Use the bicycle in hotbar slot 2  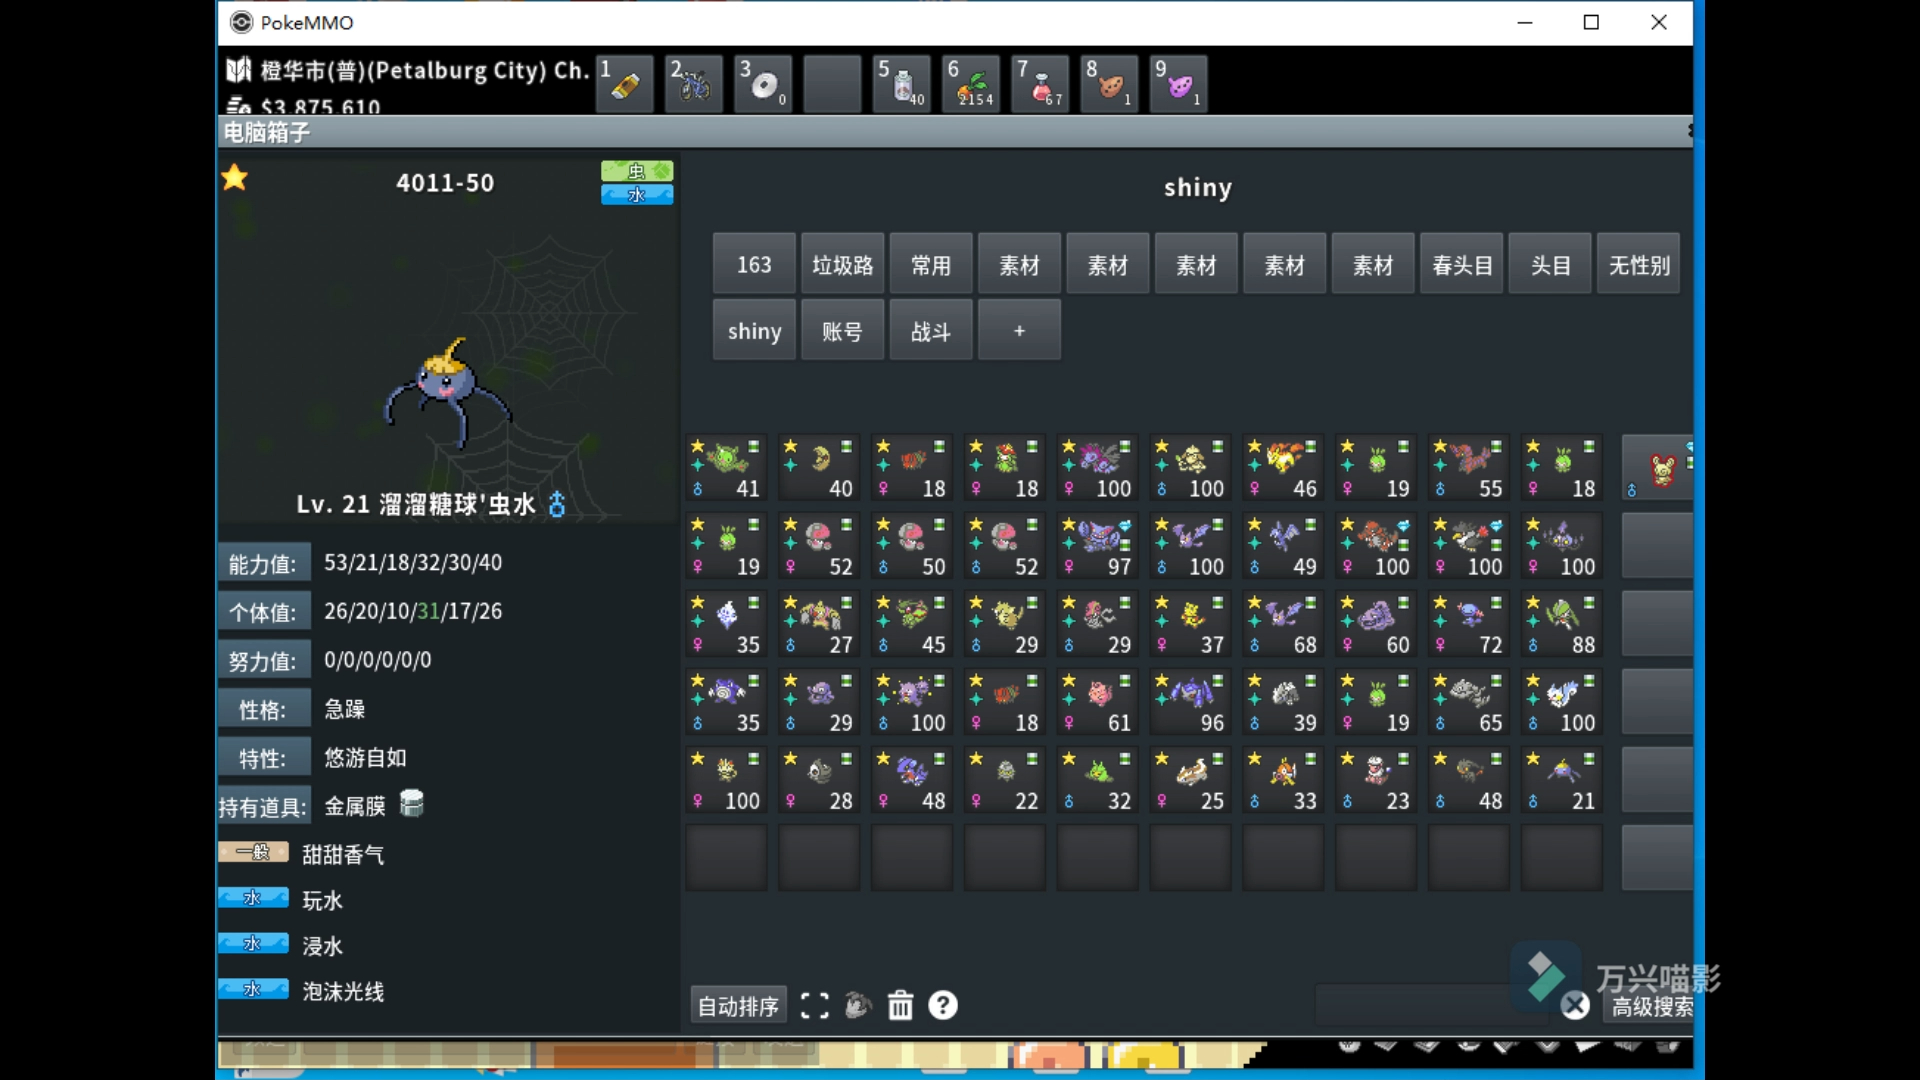click(694, 85)
